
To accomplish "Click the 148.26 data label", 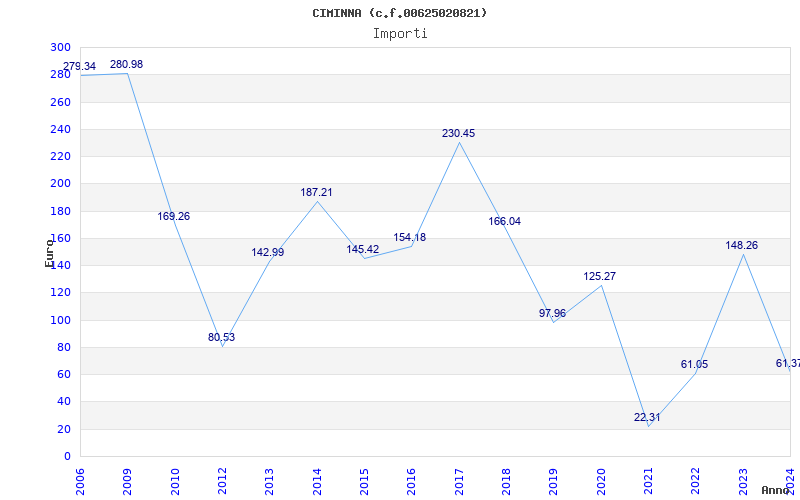I will pyautogui.click(x=742, y=245).
